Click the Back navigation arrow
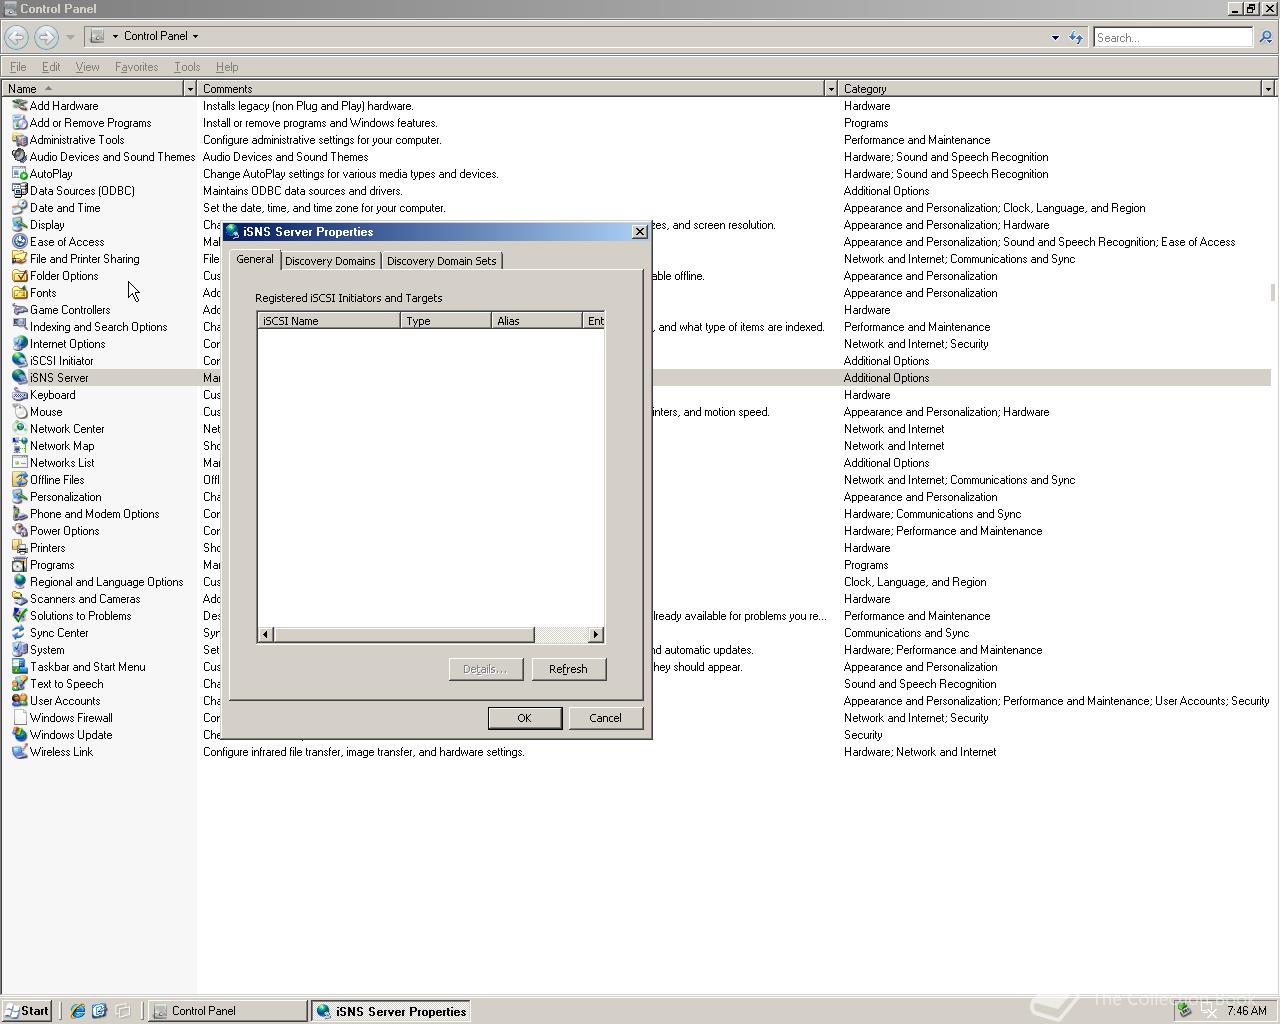This screenshot has width=1280, height=1024. pos(16,37)
